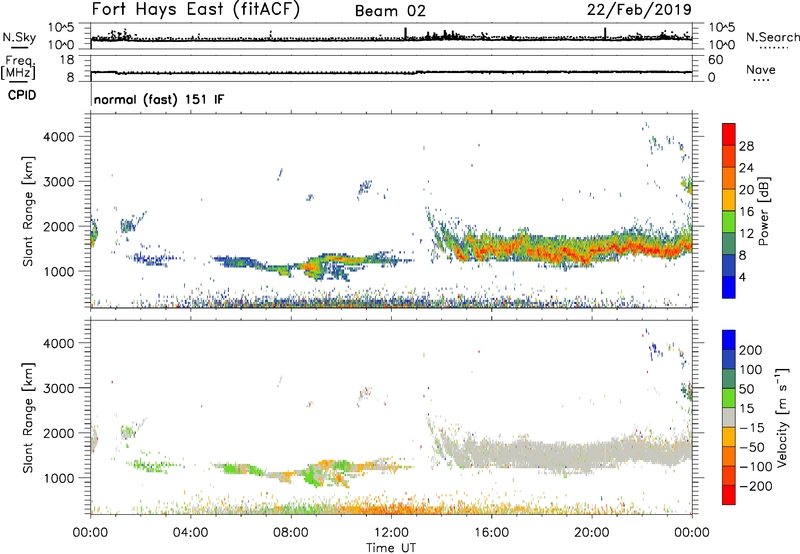The width and height of the screenshot is (800, 554).
Task: Click the red bottom of Velocity colorbar
Action: [729, 495]
